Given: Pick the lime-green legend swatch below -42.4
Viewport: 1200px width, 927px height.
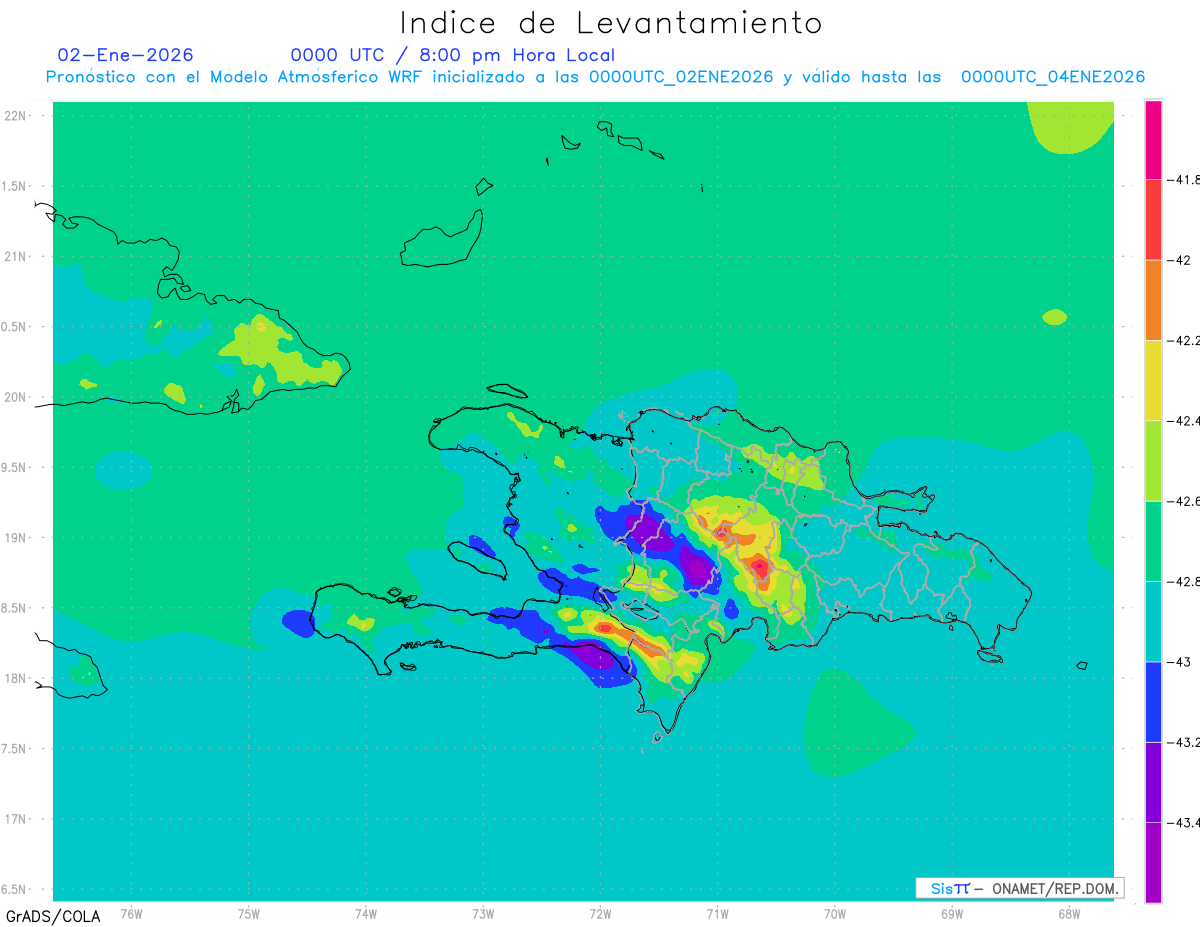Looking at the screenshot, I should (x=1153, y=461).
